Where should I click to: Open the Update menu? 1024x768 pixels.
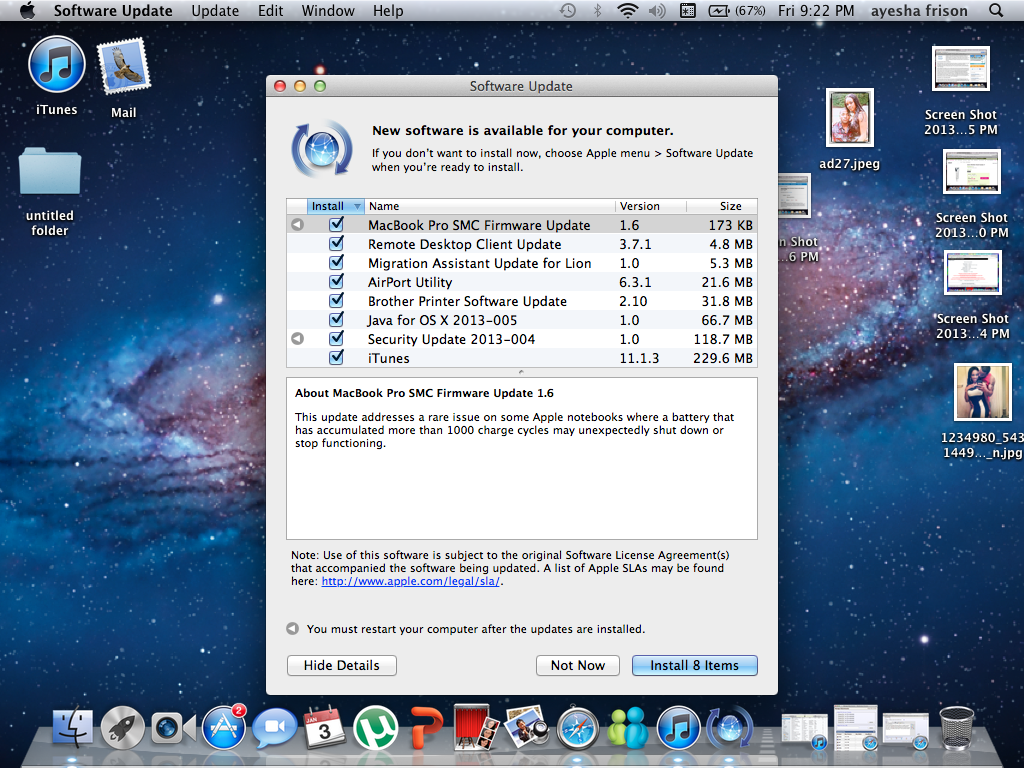pyautogui.click(x=215, y=10)
